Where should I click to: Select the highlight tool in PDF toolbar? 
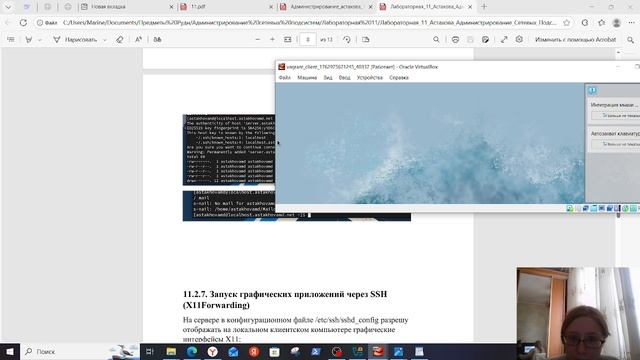tap(29, 40)
